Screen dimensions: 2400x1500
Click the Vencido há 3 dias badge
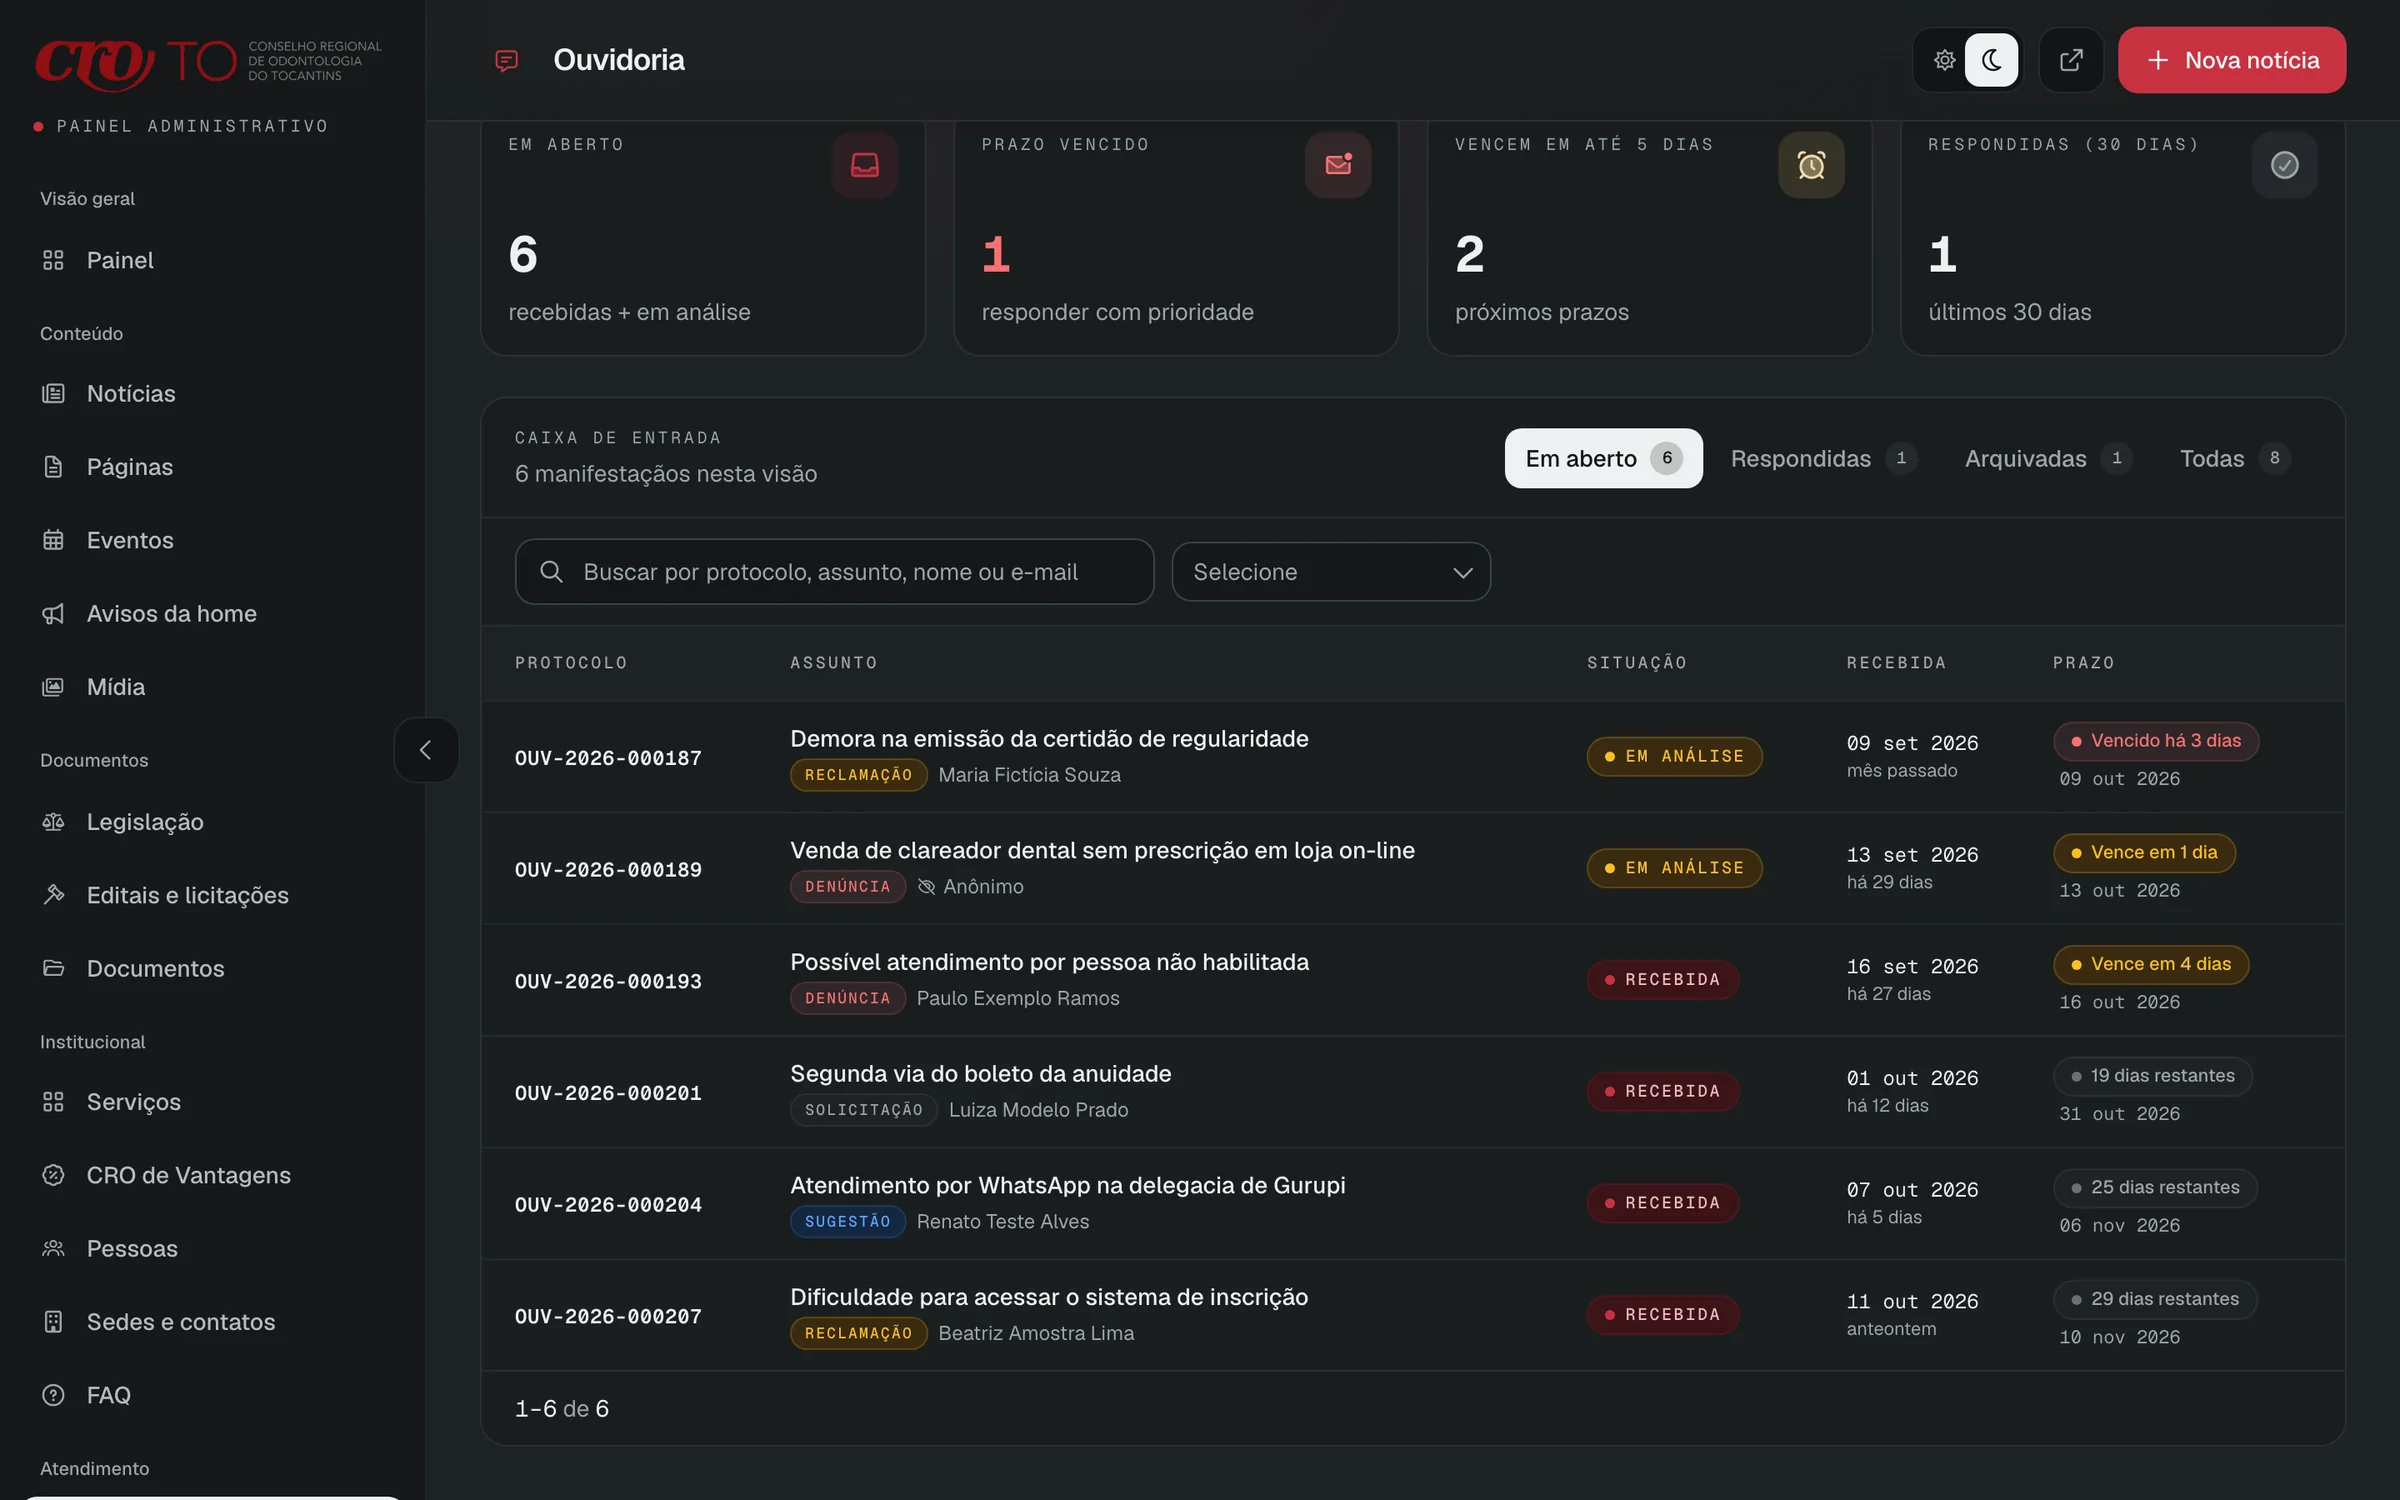pos(2156,741)
